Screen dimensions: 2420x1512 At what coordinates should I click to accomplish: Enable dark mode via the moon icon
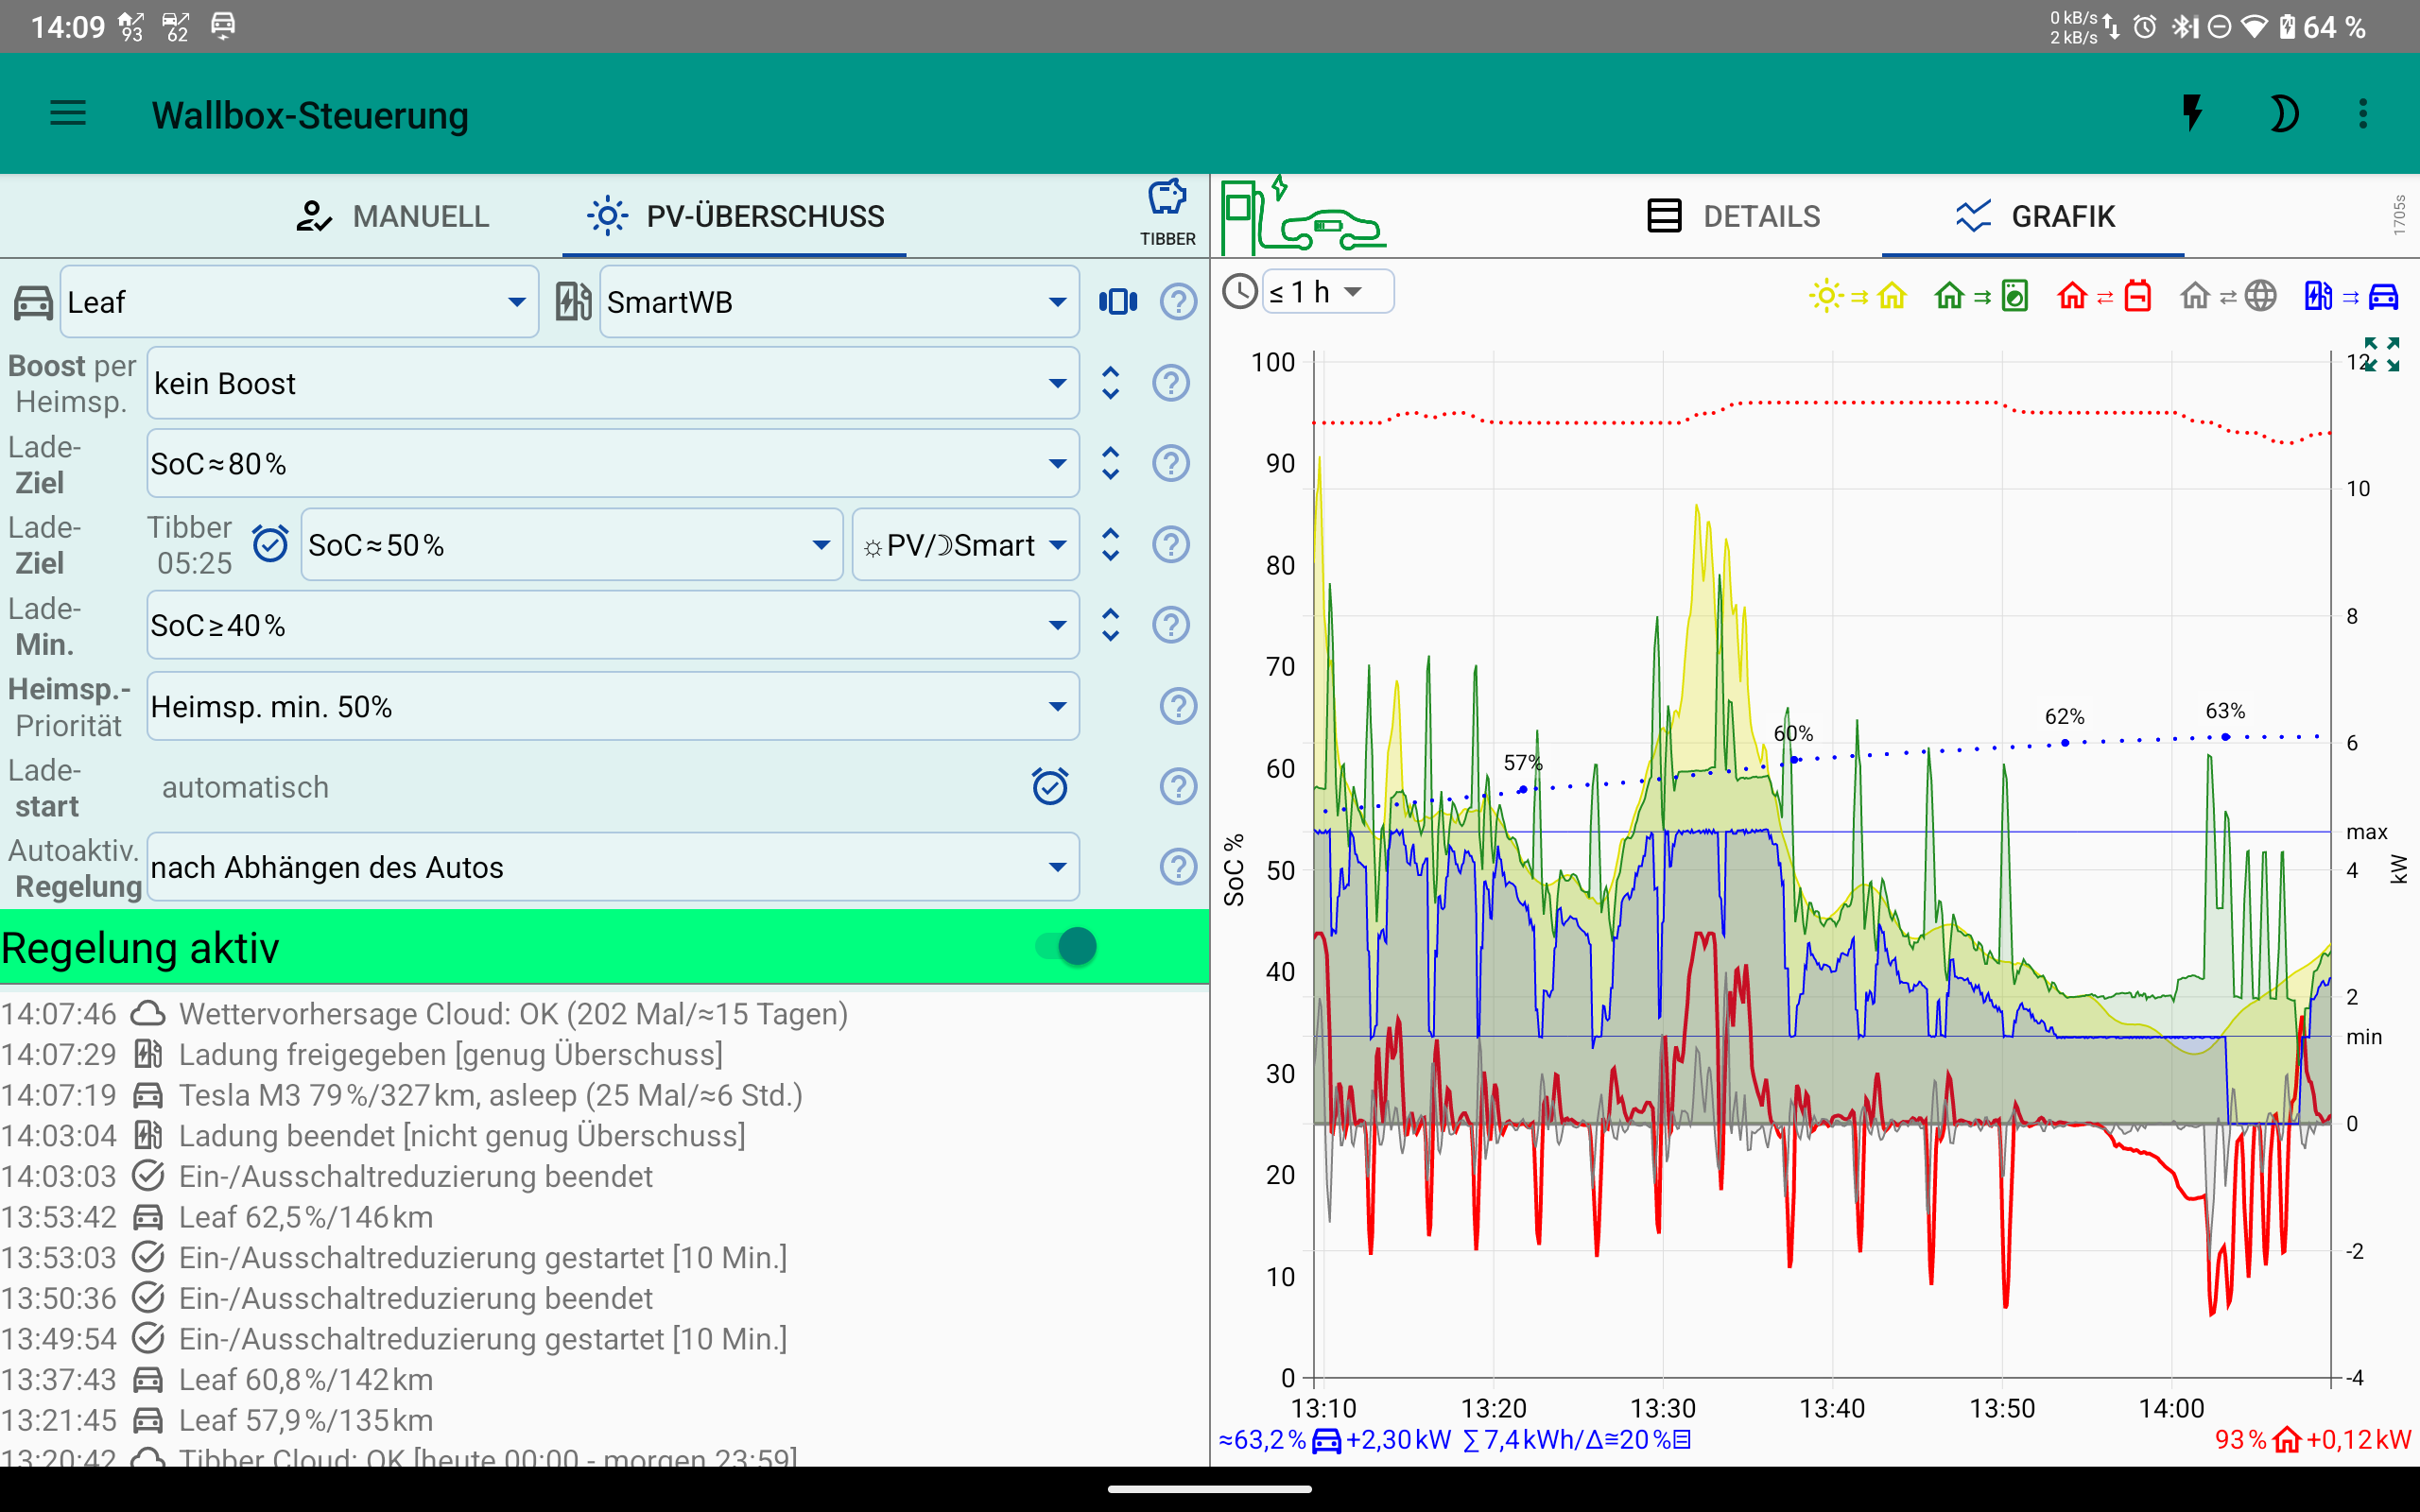(x=2286, y=113)
